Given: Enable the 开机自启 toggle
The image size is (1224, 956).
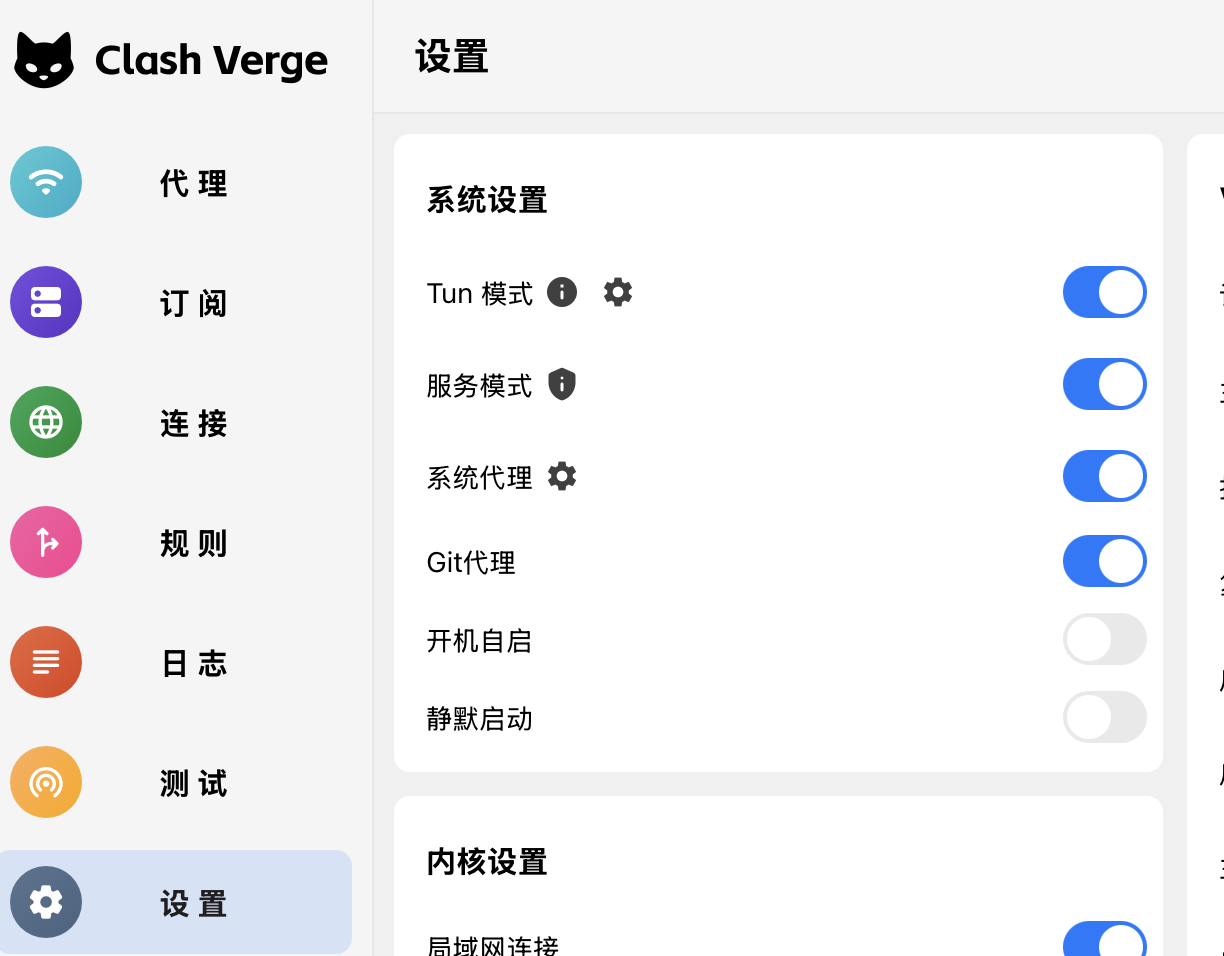Looking at the screenshot, I should pyautogui.click(x=1104, y=639).
